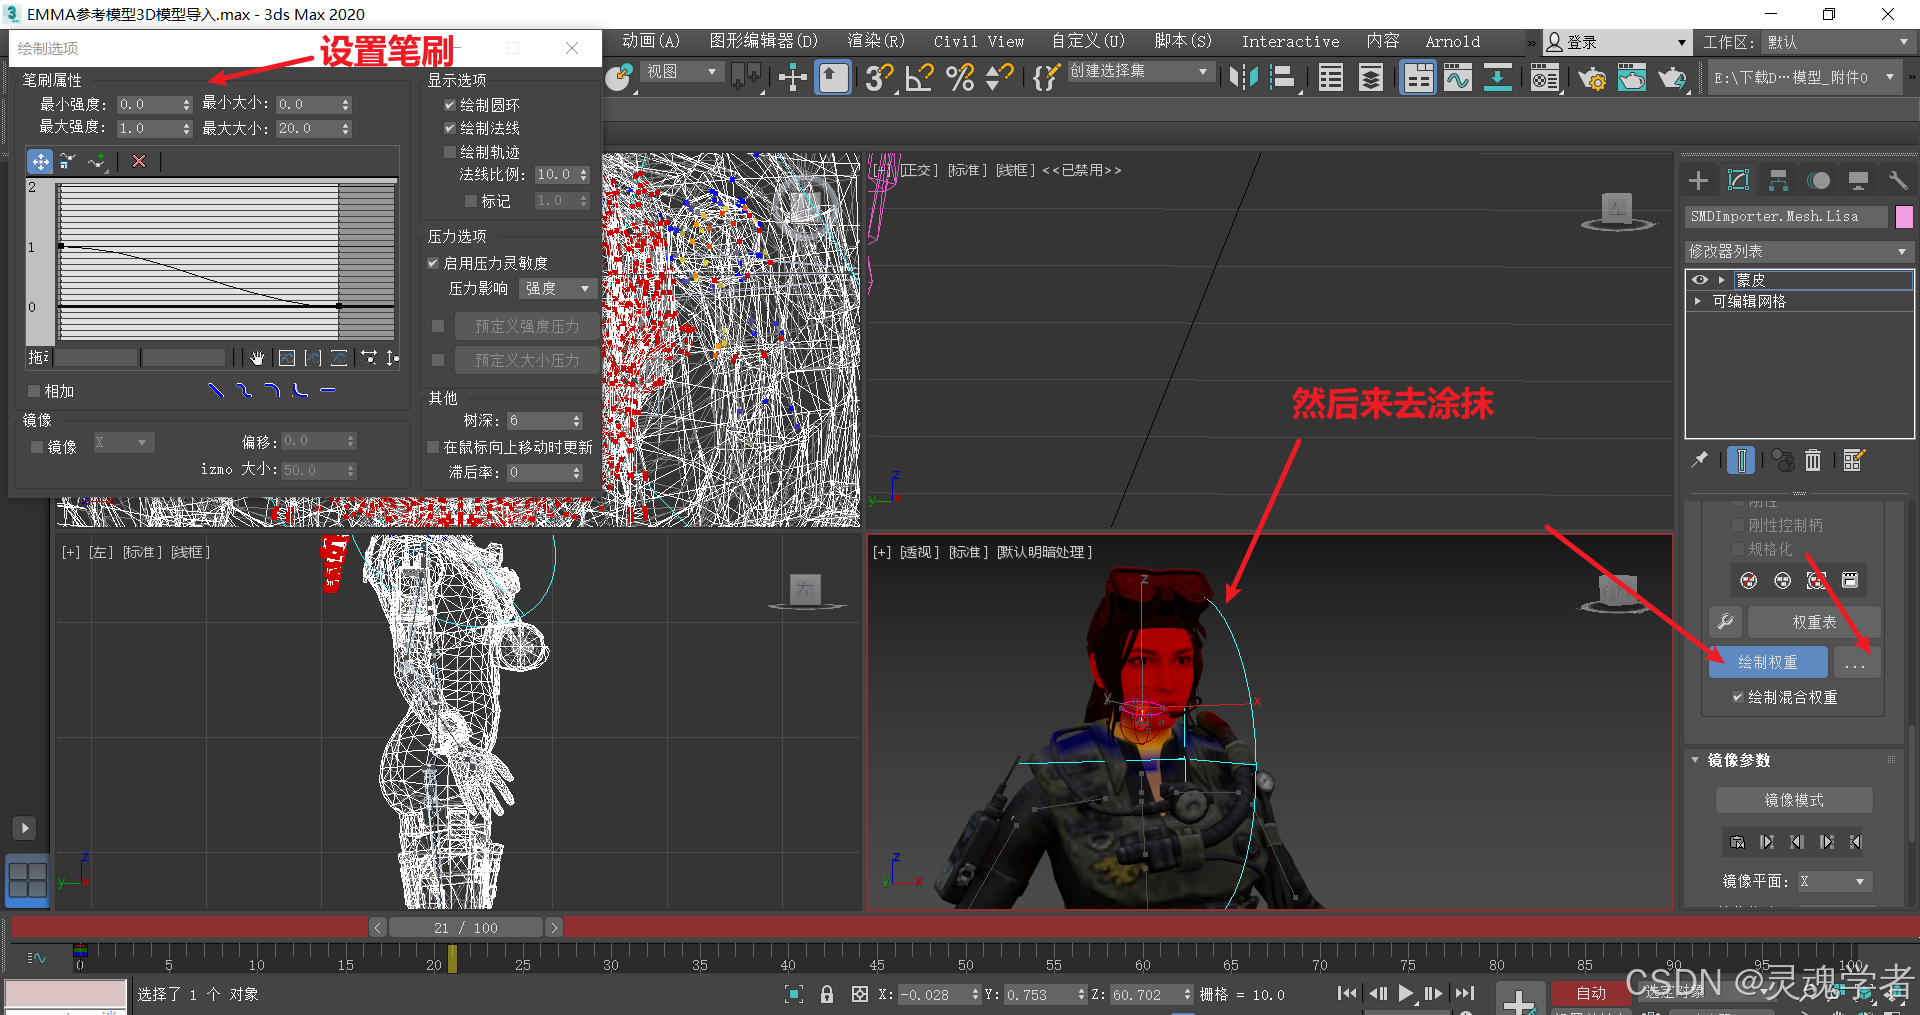This screenshot has height=1015, width=1920.
Task: Open the Arnold menu
Action: coord(1452,41)
